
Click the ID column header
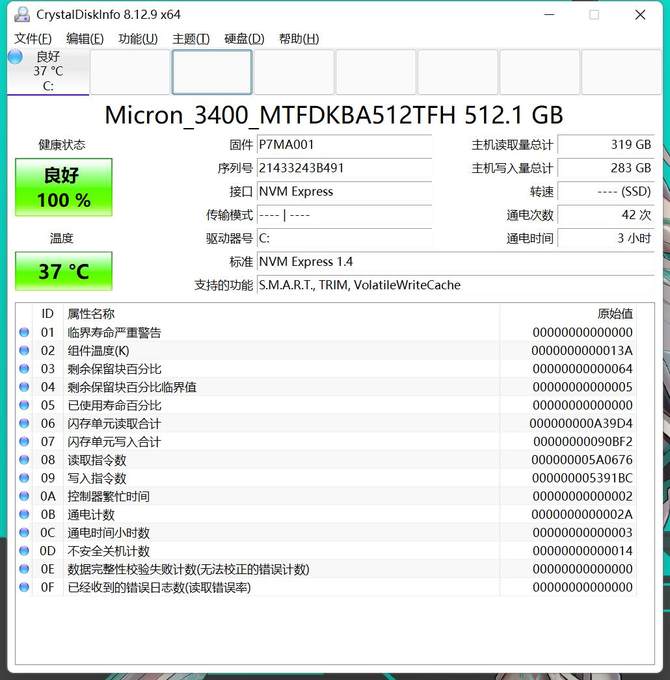pos(47,314)
